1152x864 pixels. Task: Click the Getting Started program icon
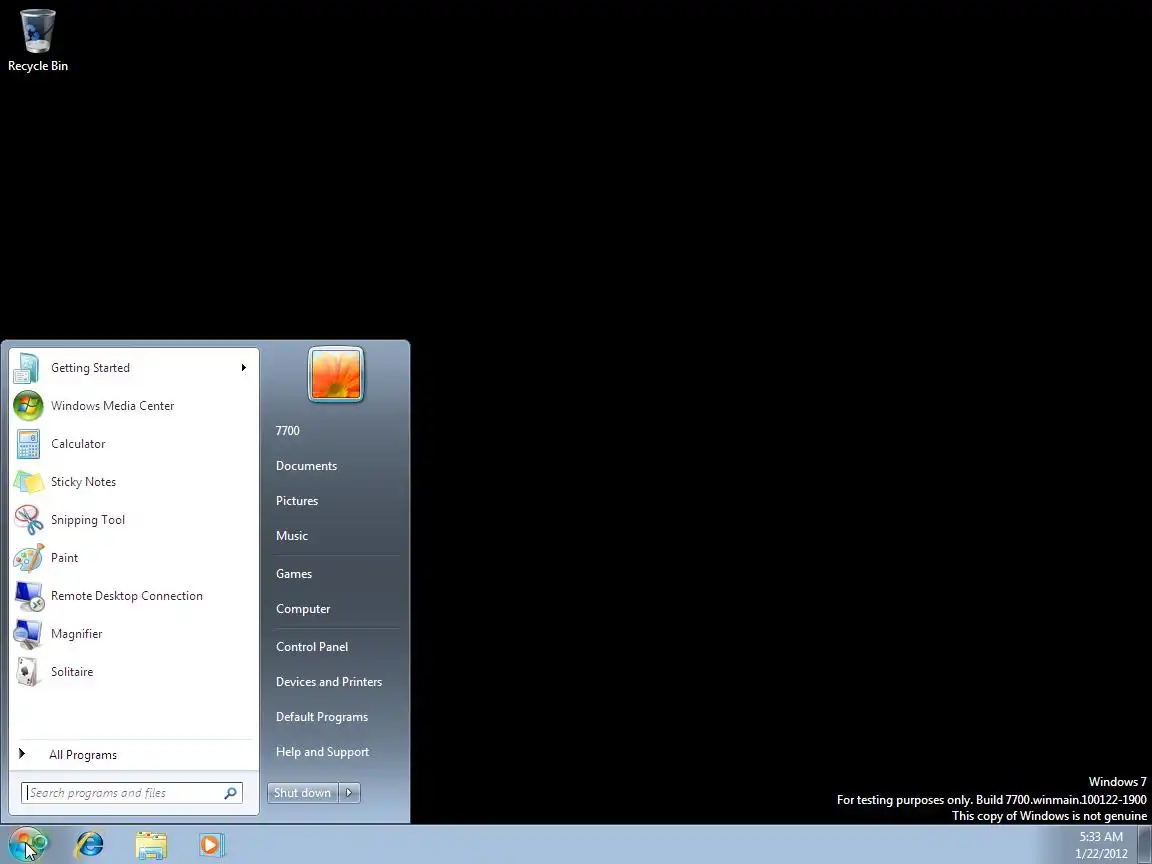point(28,368)
